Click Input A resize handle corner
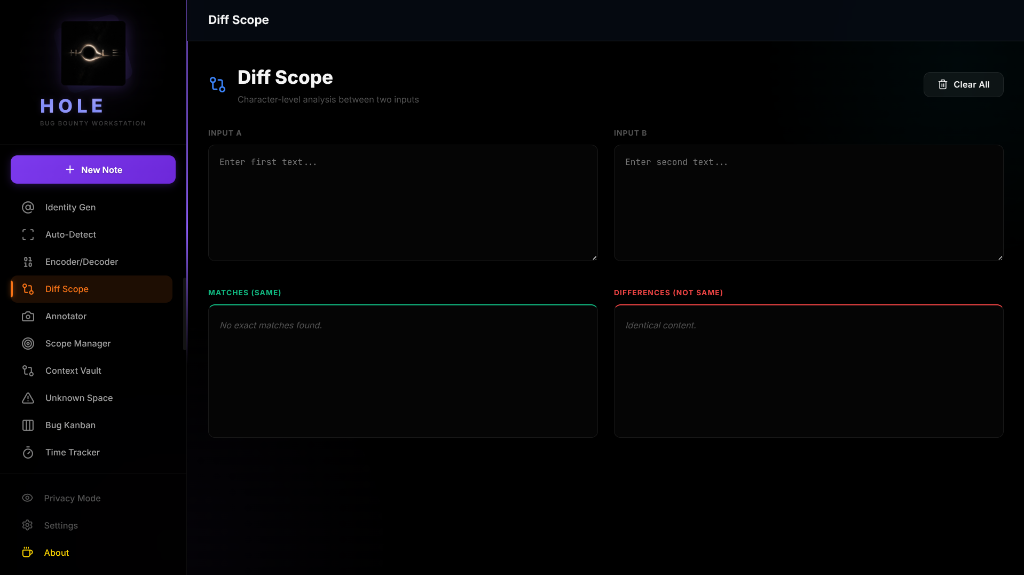1024x575 pixels. click(594, 257)
